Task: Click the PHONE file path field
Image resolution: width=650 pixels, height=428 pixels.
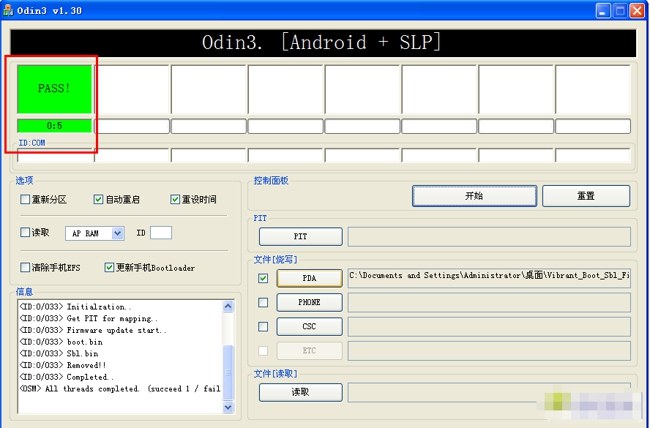Action: pyautogui.click(x=489, y=302)
